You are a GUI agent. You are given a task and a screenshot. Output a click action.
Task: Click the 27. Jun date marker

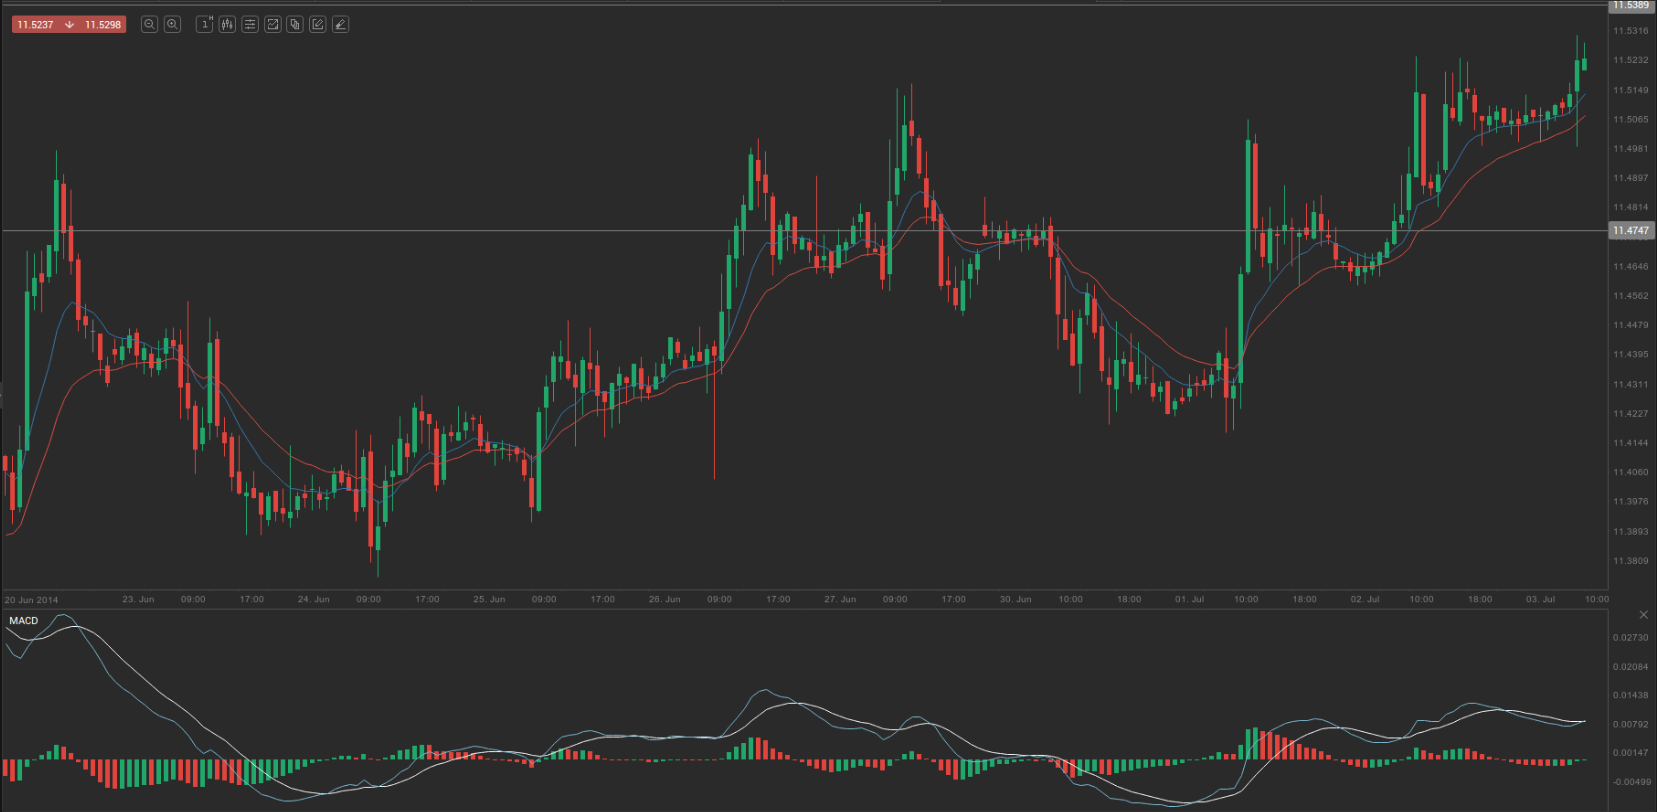pyautogui.click(x=840, y=599)
